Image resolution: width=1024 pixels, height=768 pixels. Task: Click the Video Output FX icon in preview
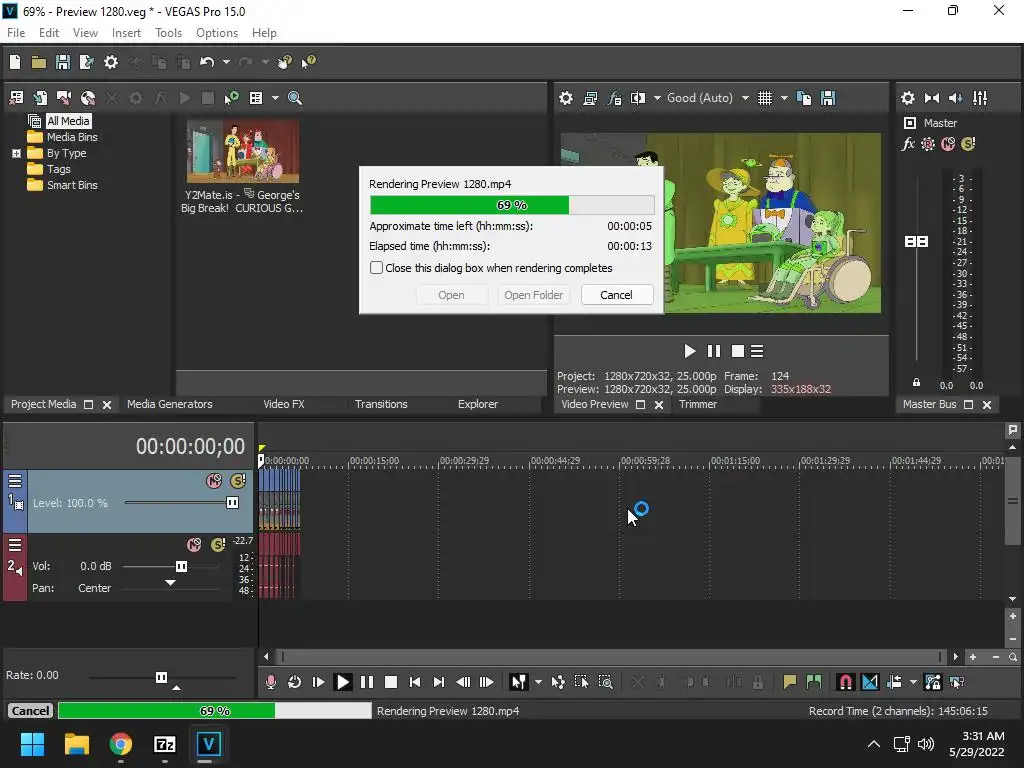pos(615,99)
